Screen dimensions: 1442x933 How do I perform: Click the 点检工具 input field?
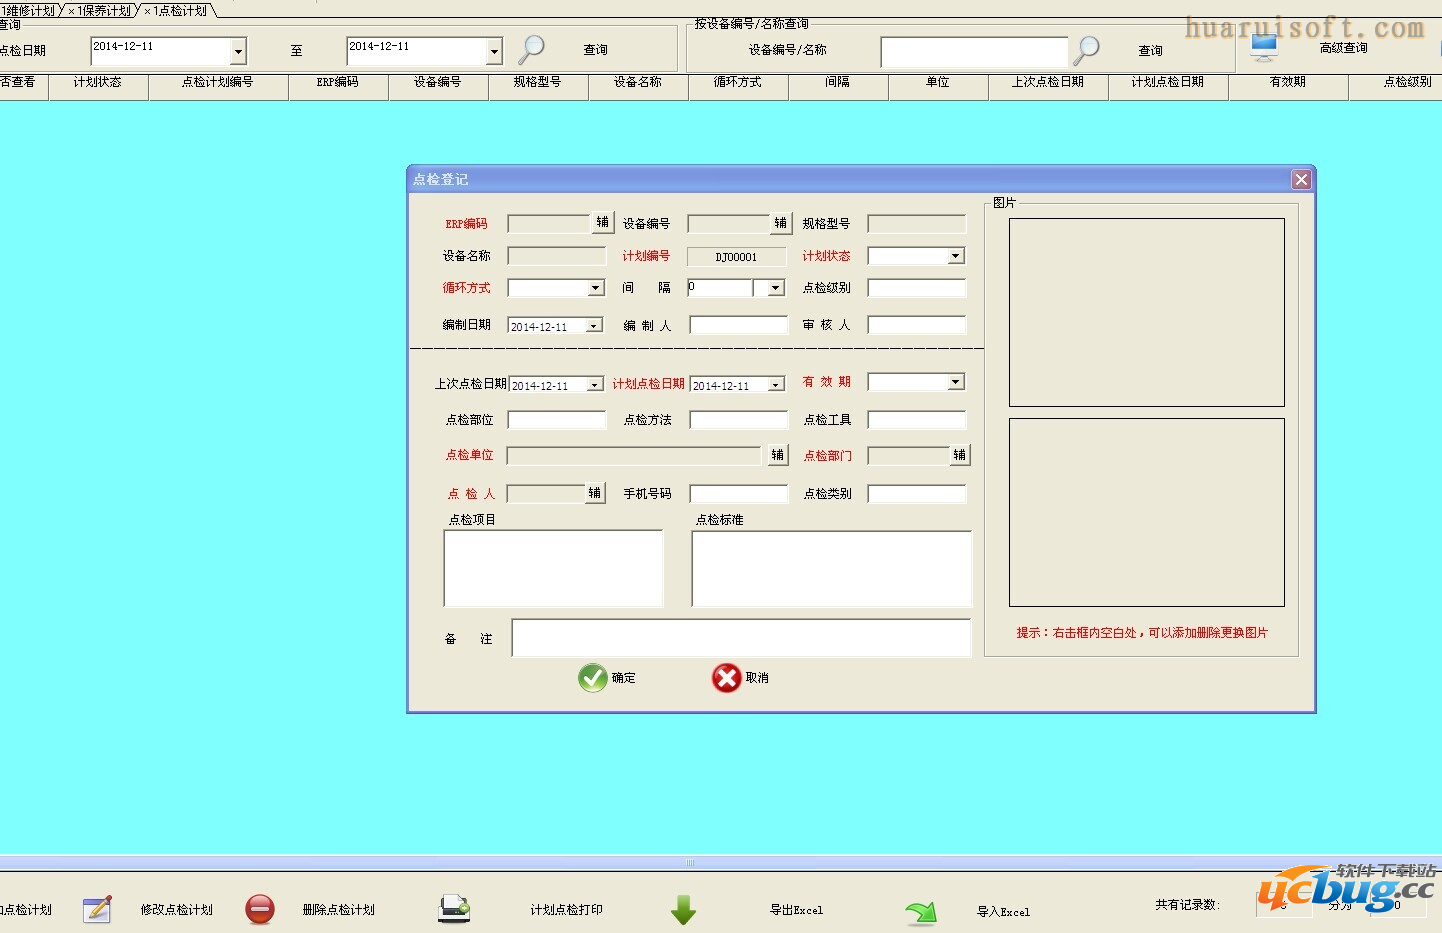pos(917,420)
